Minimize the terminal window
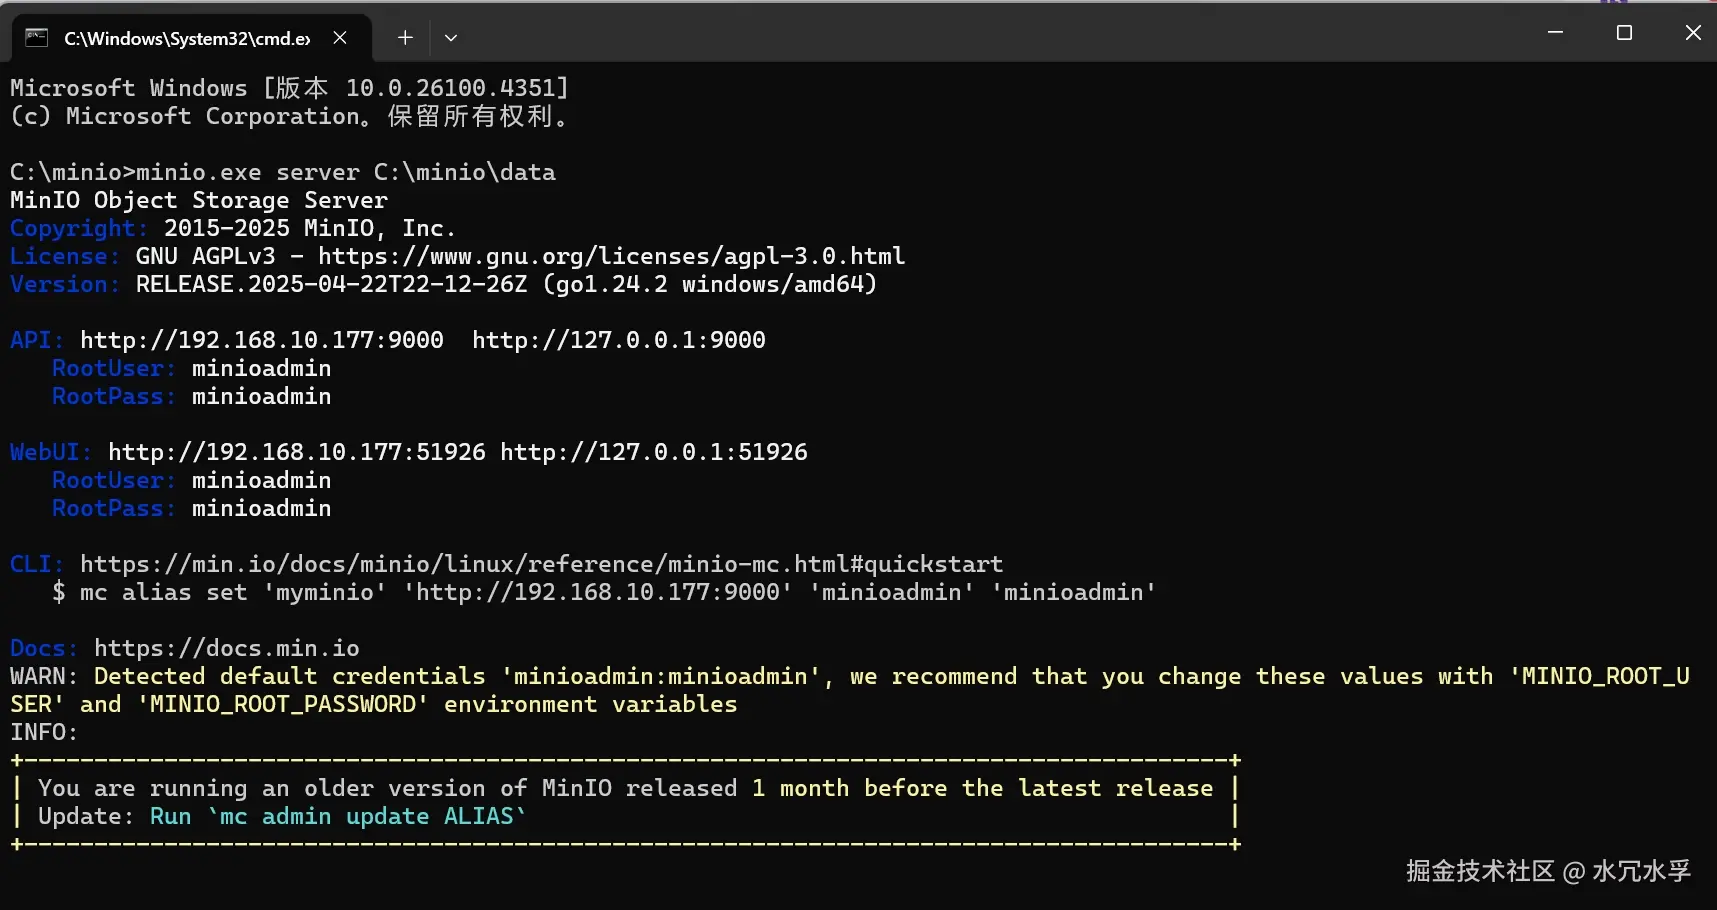The width and height of the screenshot is (1717, 910). [x=1555, y=33]
